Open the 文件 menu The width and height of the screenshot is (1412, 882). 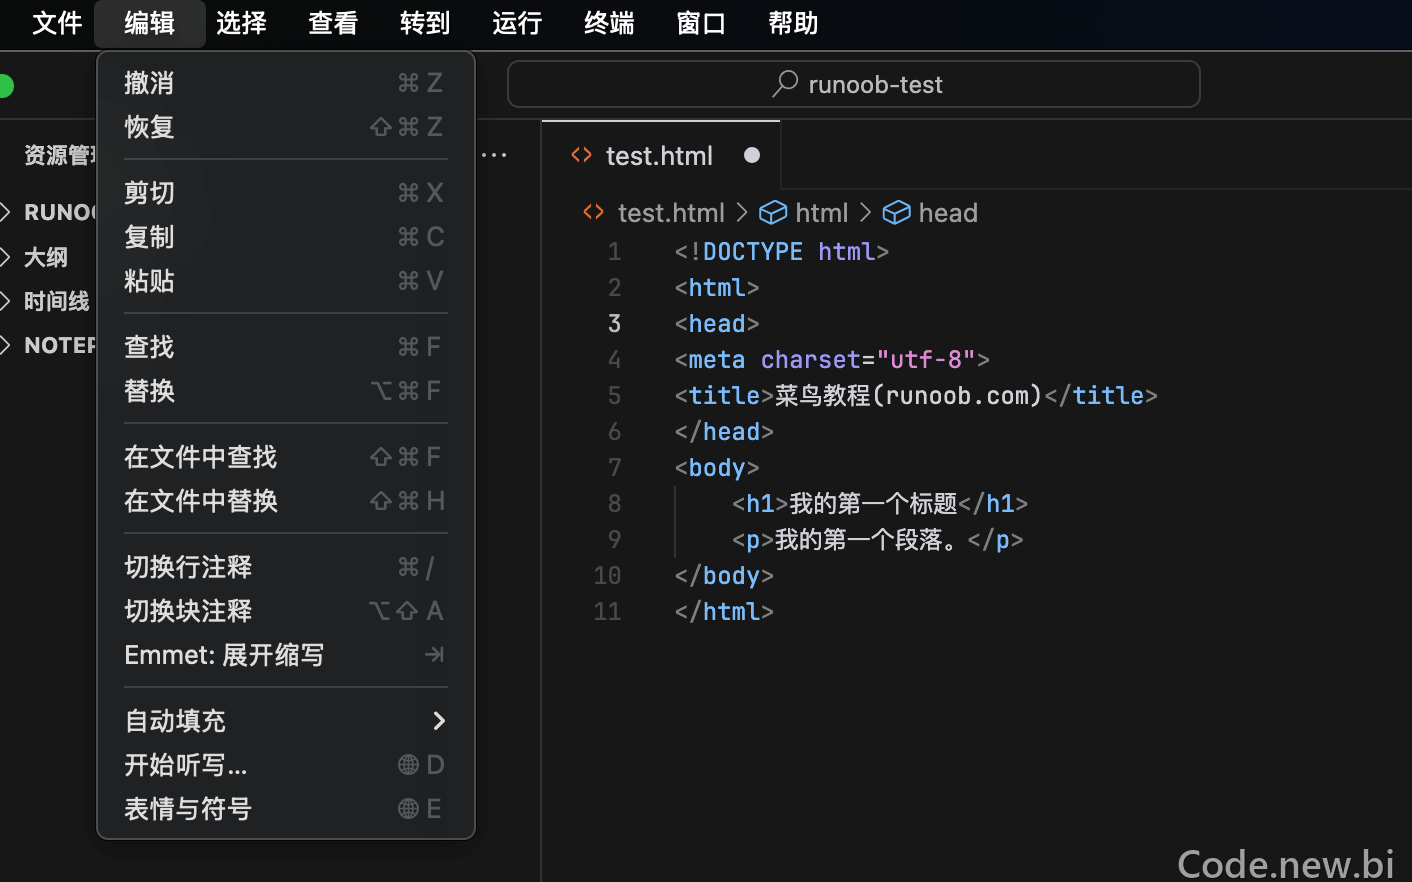[x=57, y=23]
